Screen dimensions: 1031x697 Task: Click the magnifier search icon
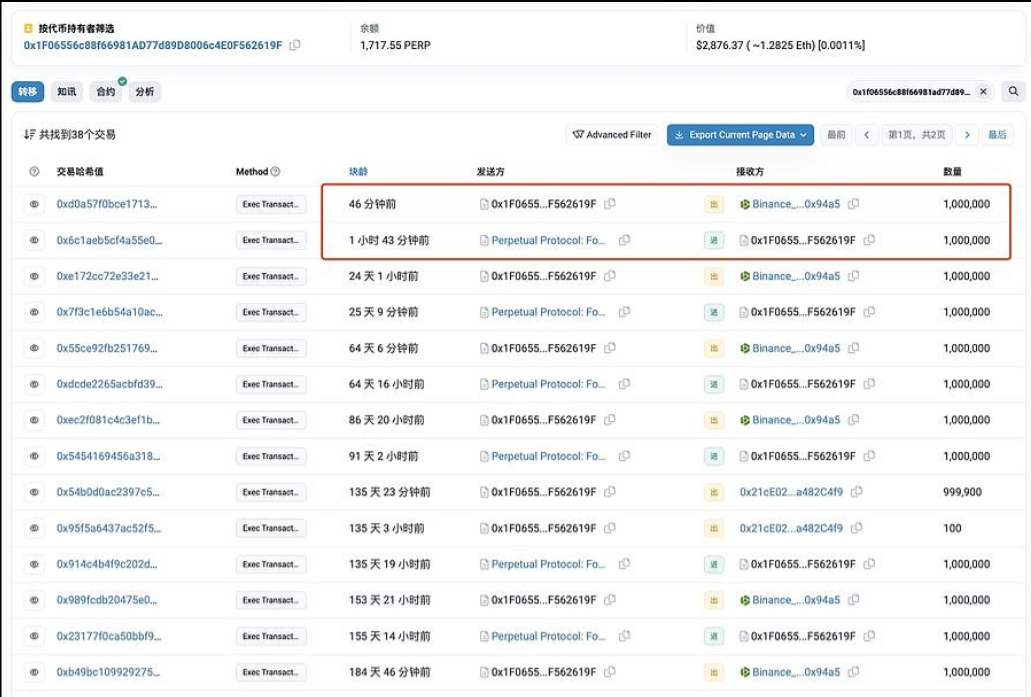point(1013,92)
